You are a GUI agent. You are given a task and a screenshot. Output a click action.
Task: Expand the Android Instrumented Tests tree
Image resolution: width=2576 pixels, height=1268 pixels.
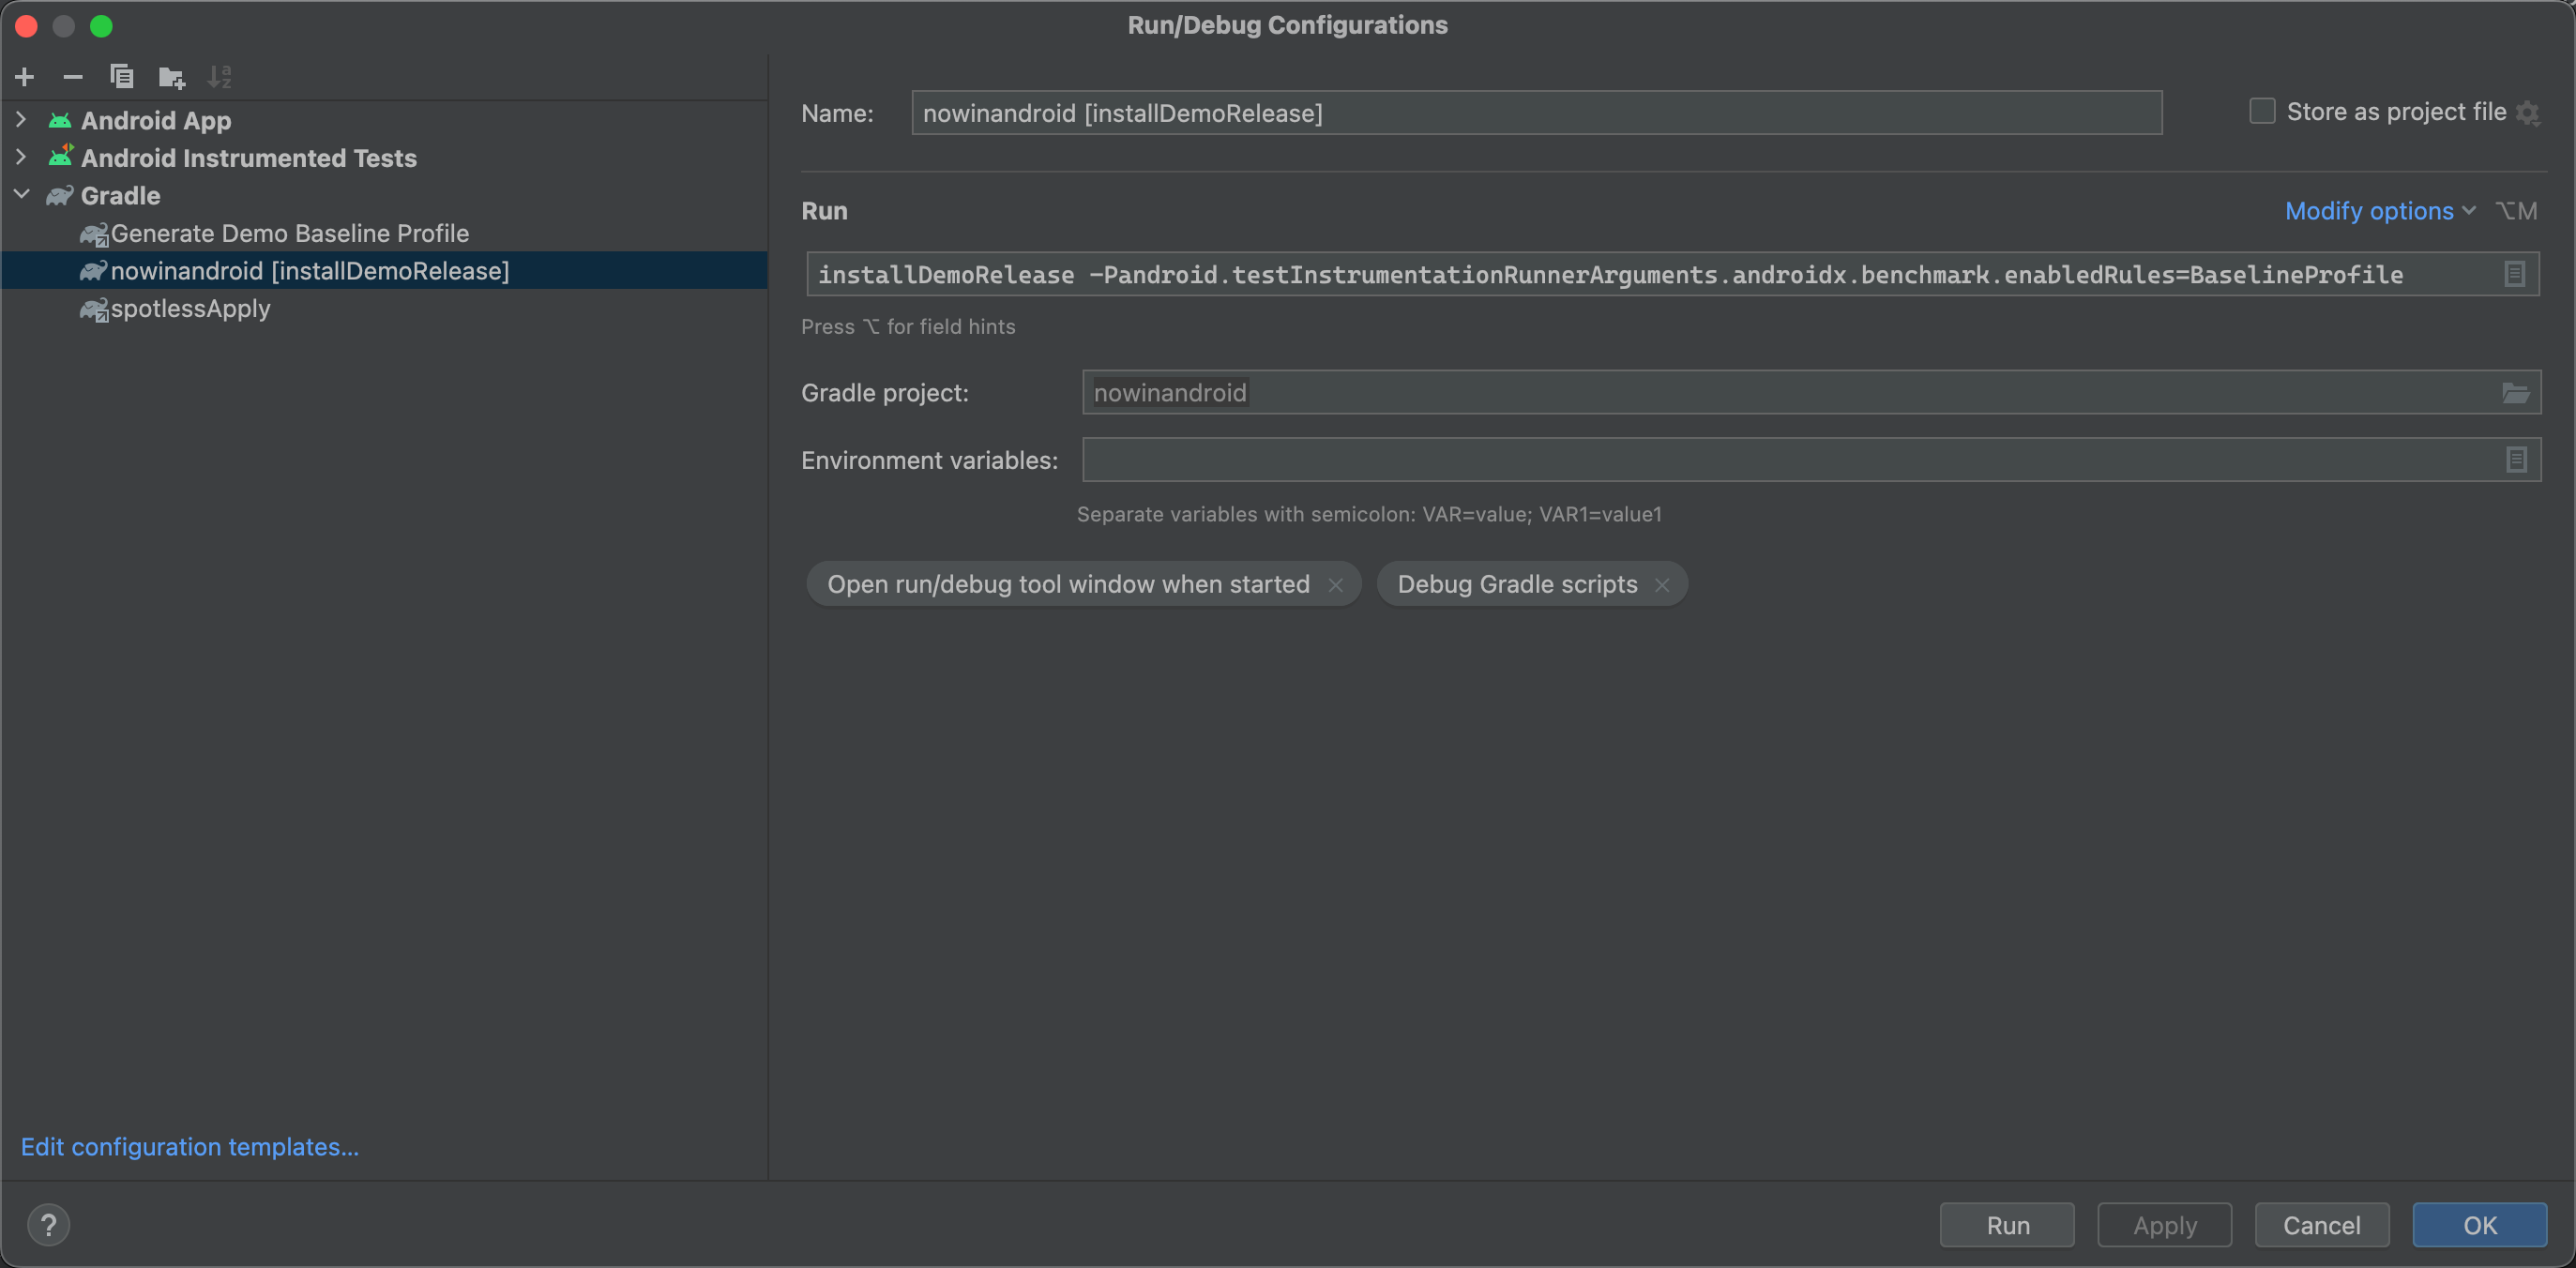[20, 158]
